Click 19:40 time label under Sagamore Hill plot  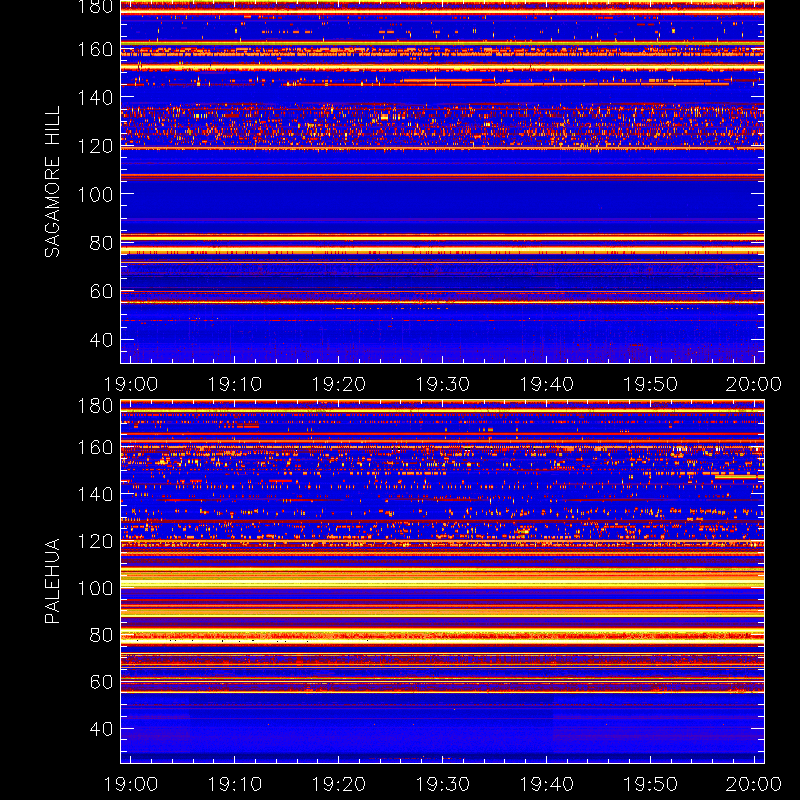546,384
